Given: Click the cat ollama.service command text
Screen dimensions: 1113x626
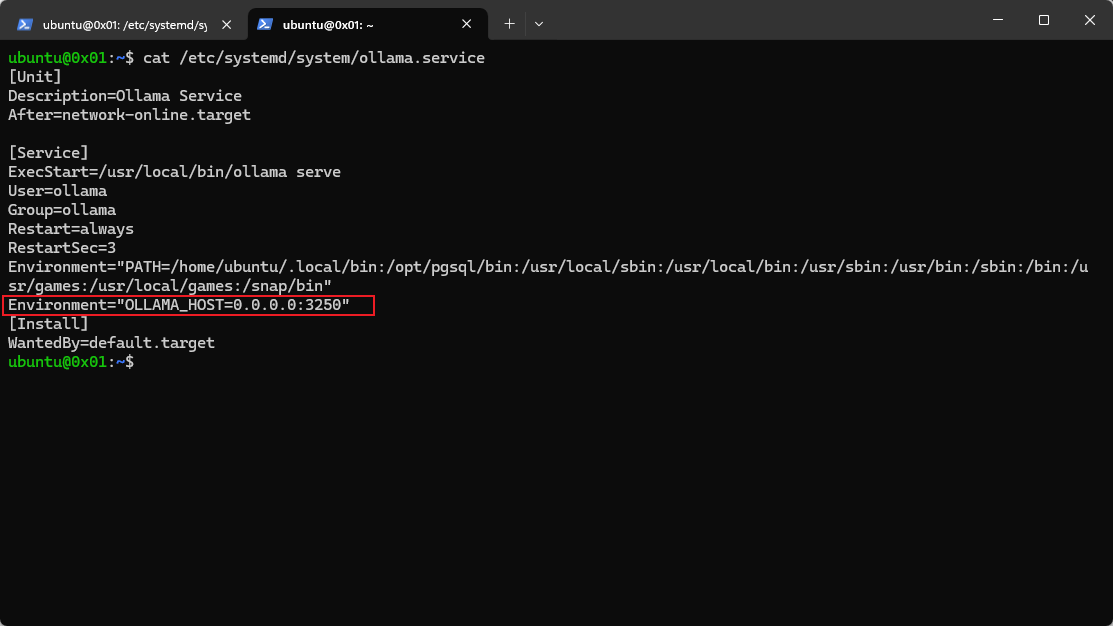Looking at the screenshot, I should (x=314, y=58).
